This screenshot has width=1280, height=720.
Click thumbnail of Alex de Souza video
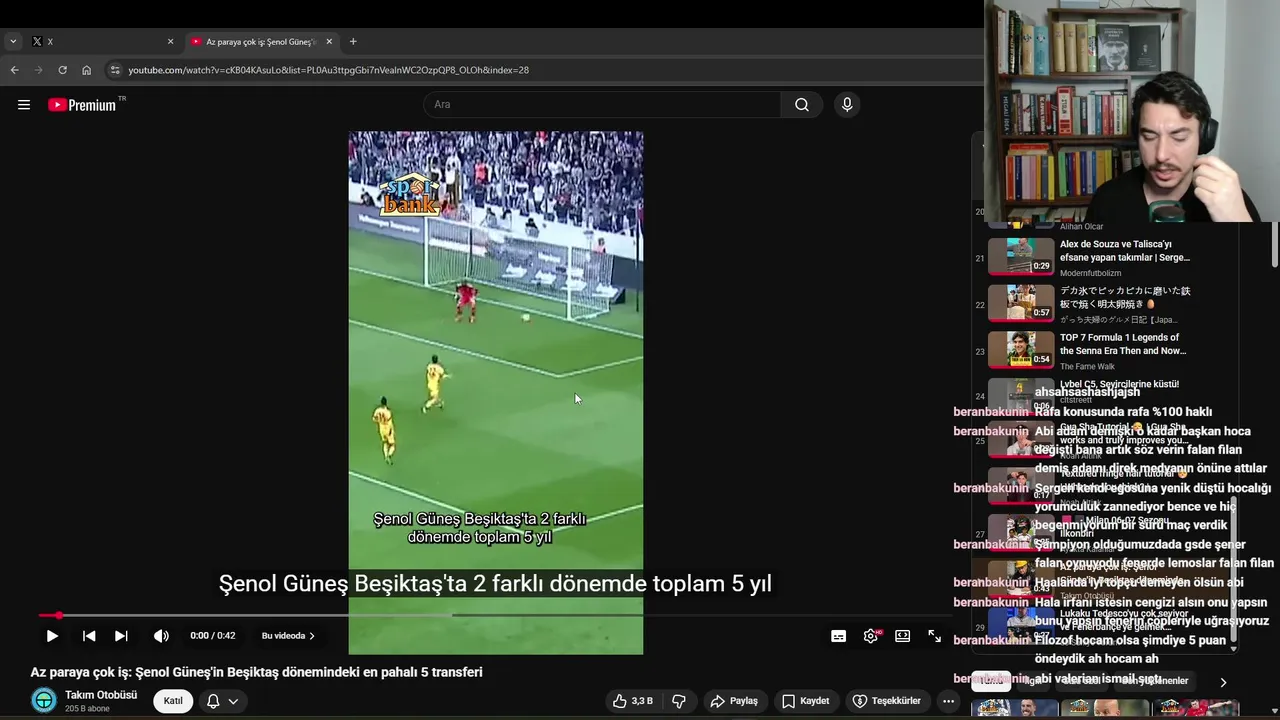tap(1021, 256)
